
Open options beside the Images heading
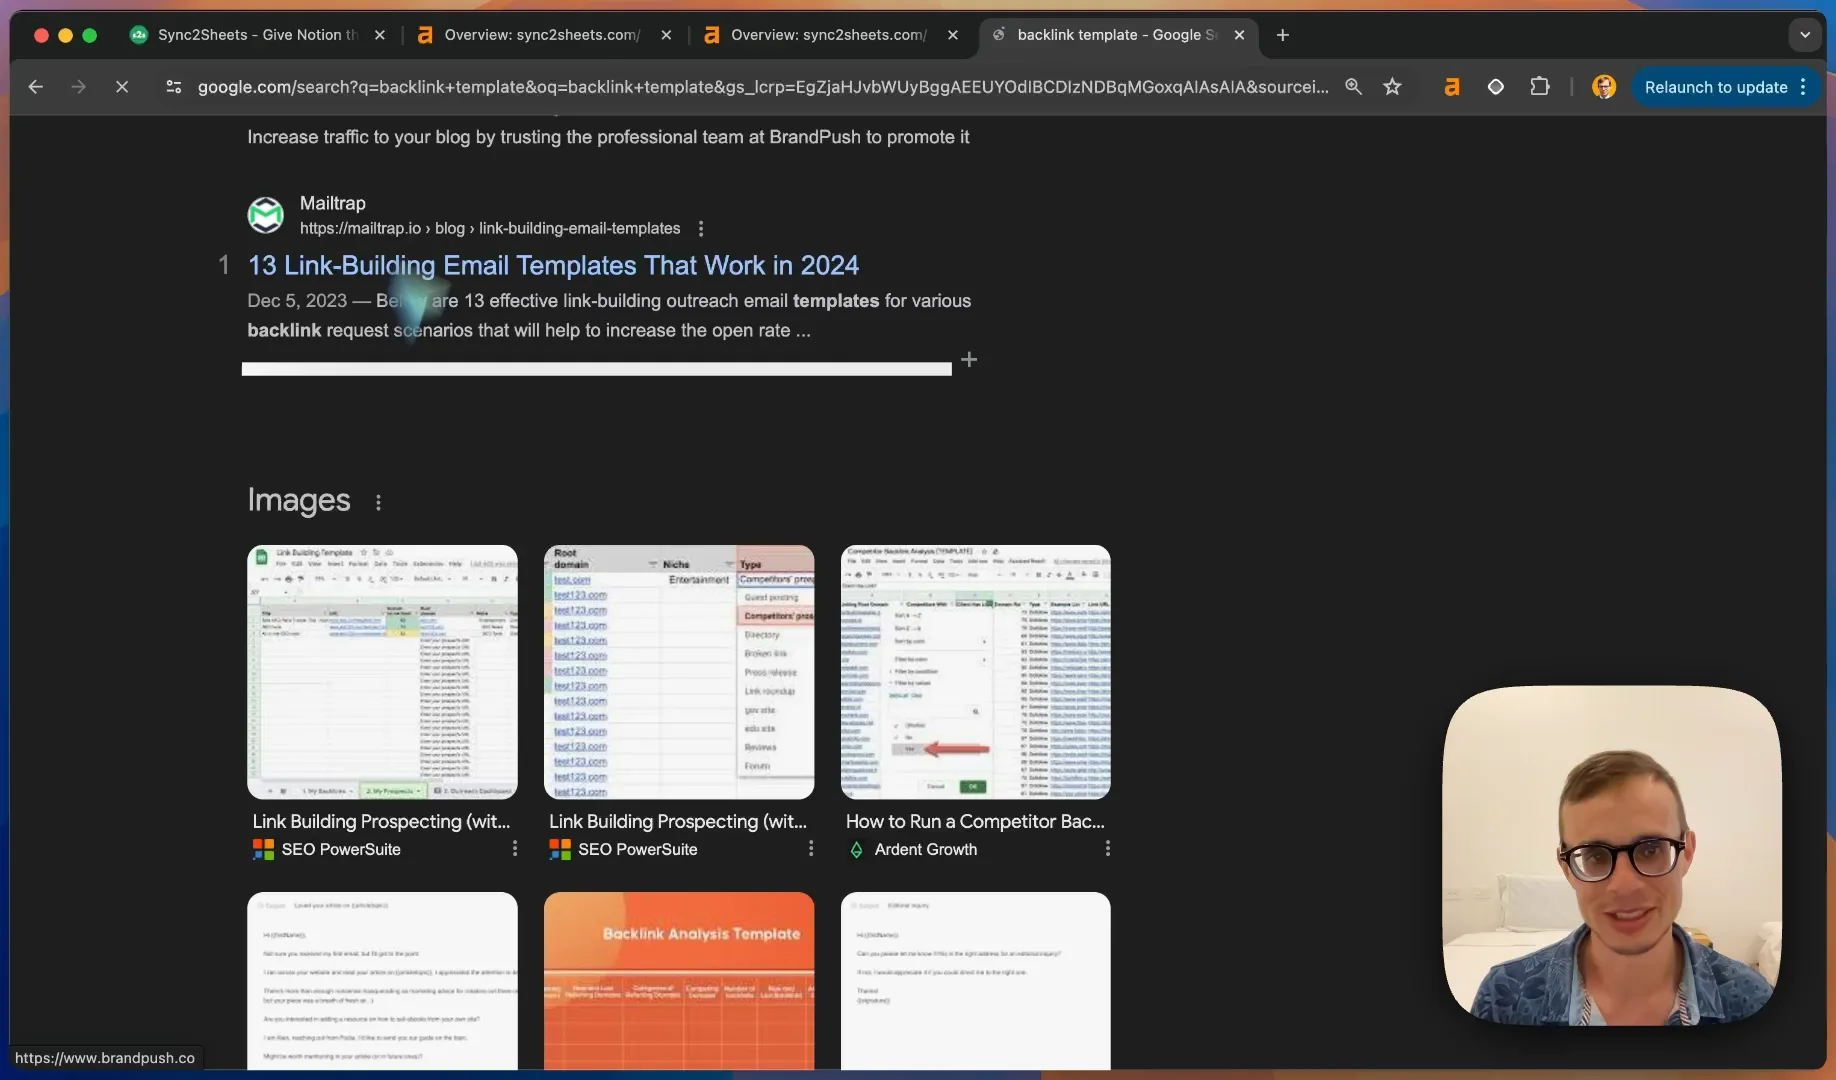coord(378,502)
